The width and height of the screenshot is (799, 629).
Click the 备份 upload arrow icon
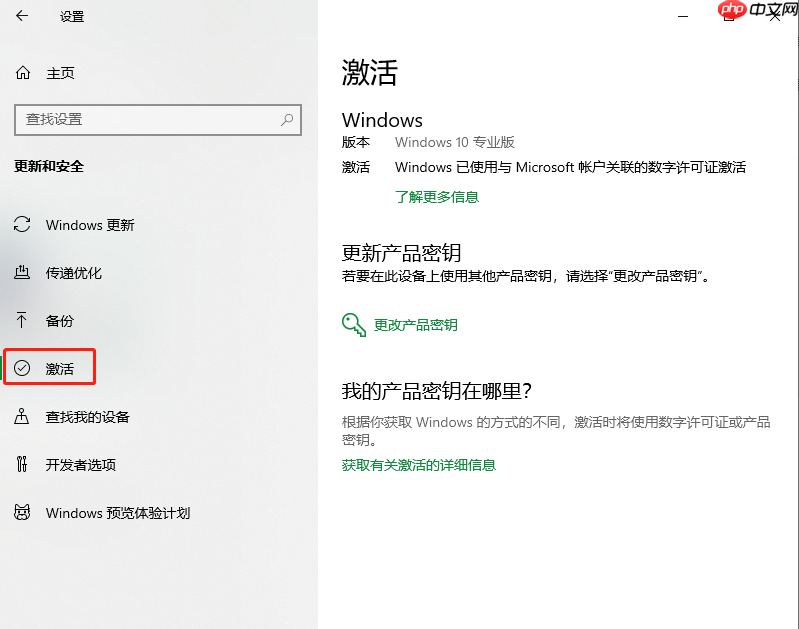coord(21,320)
